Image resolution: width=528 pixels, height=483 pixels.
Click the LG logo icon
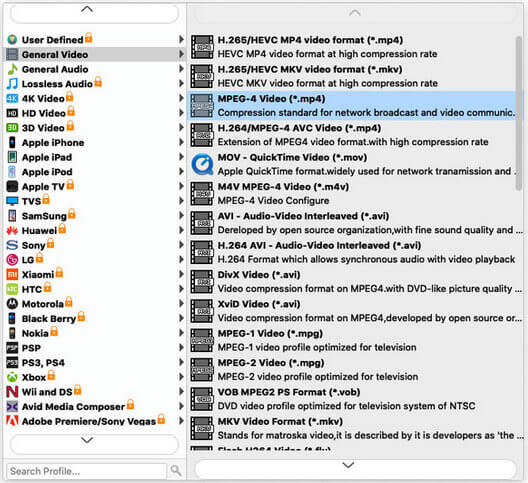[12, 260]
